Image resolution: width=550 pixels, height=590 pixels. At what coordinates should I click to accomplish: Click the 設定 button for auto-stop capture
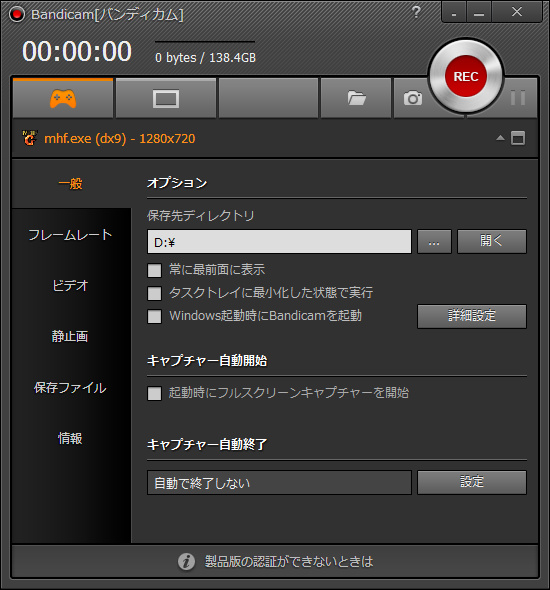point(472,482)
